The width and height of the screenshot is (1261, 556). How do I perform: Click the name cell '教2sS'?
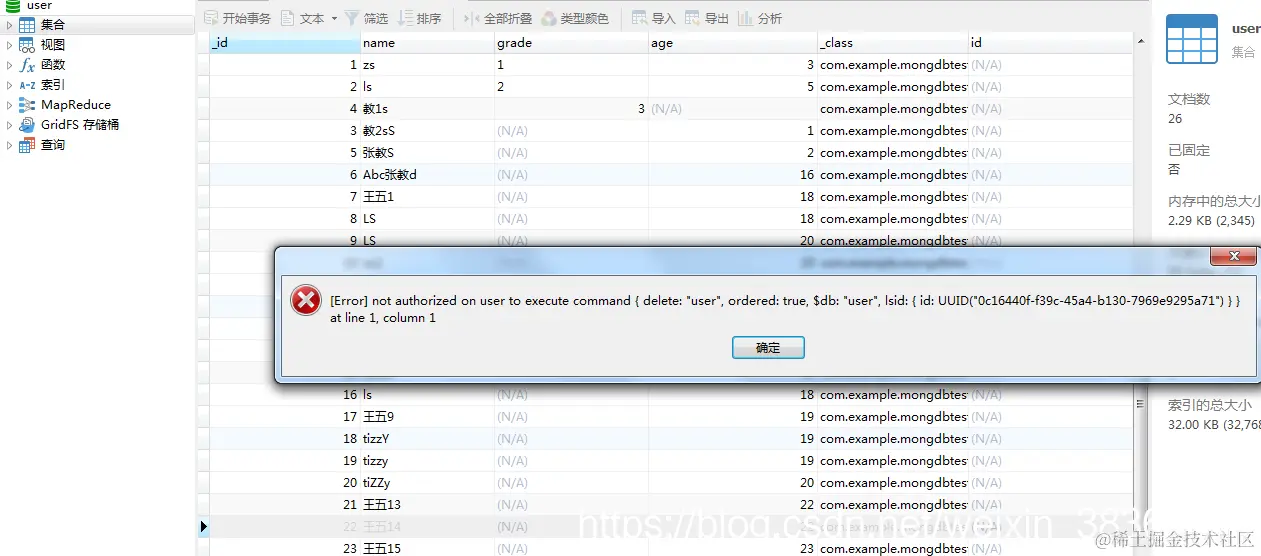pyautogui.click(x=427, y=131)
